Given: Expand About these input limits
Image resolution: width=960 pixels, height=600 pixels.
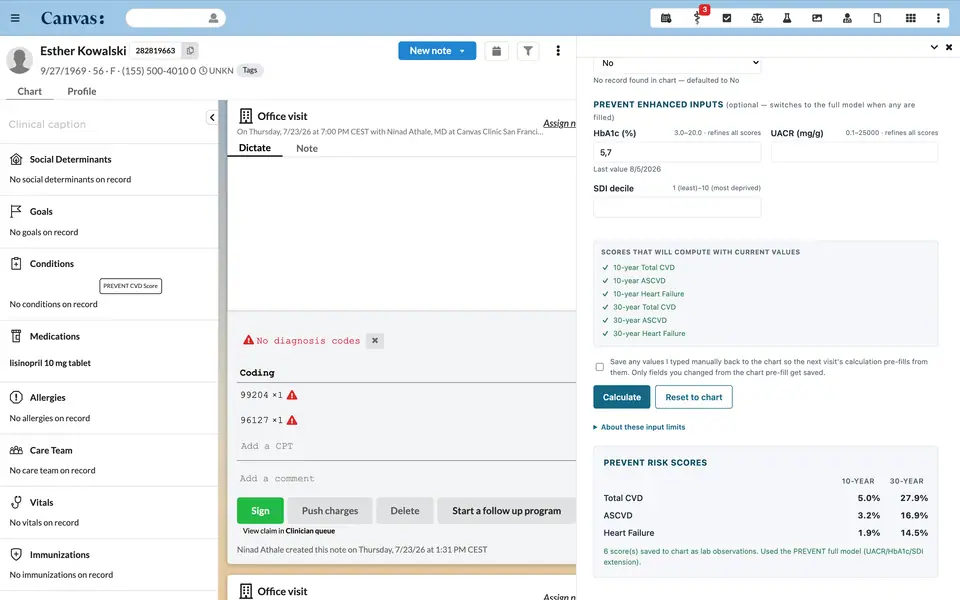Looking at the screenshot, I should point(639,427).
